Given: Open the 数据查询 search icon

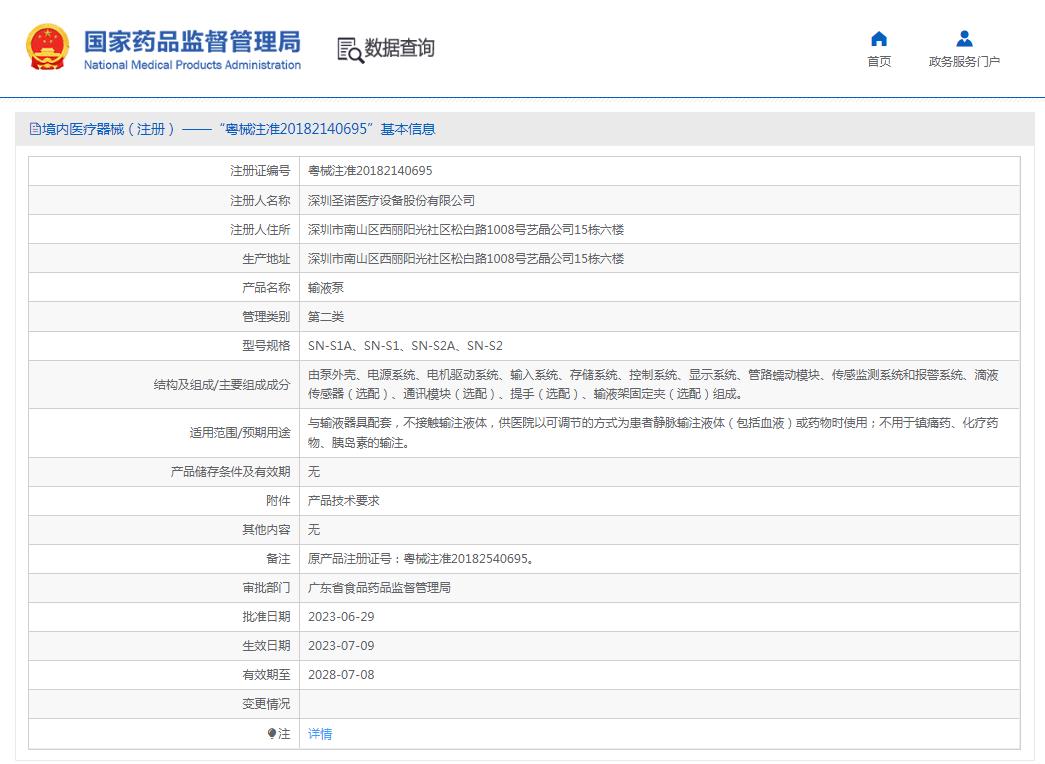Looking at the screenshot, I should [x=351, y=49].
